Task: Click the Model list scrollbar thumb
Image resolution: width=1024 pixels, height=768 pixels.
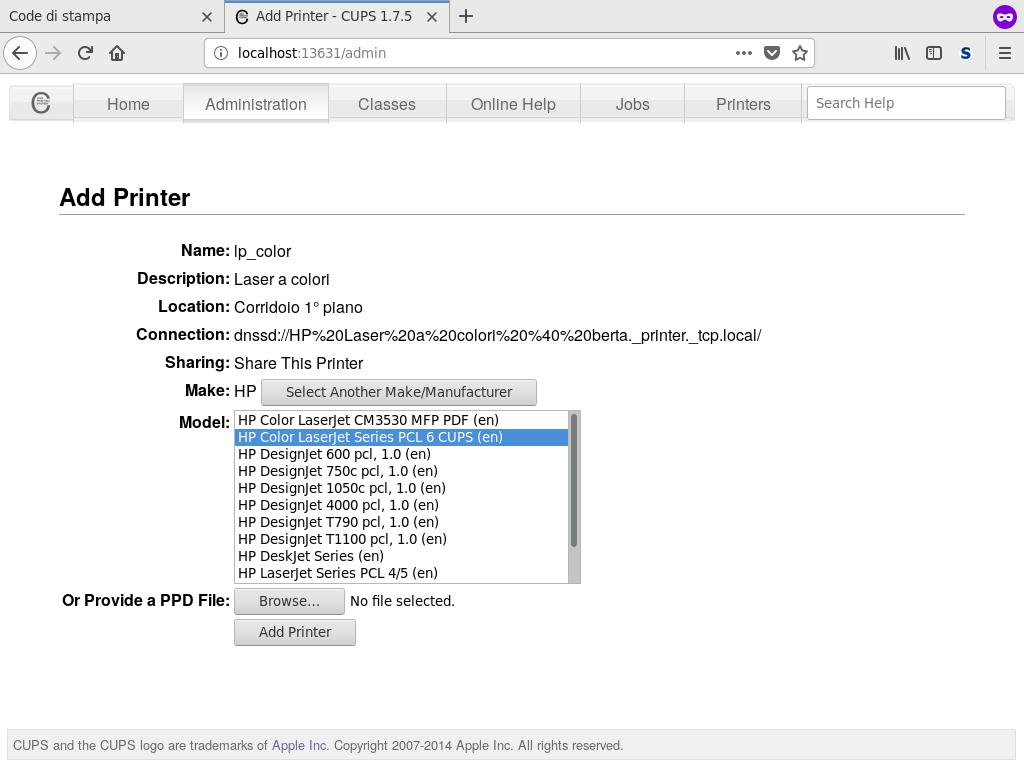Action: 574,480
